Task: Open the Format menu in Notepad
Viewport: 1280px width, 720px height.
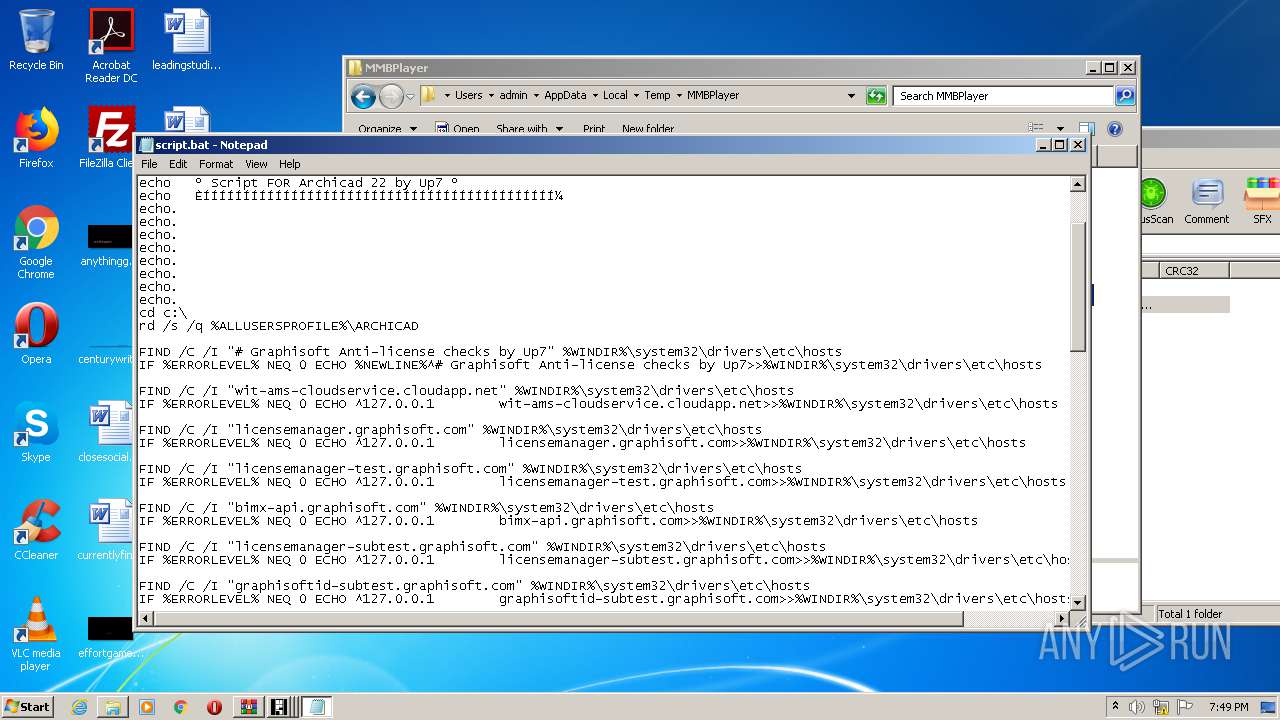Action: coord(216,164)
